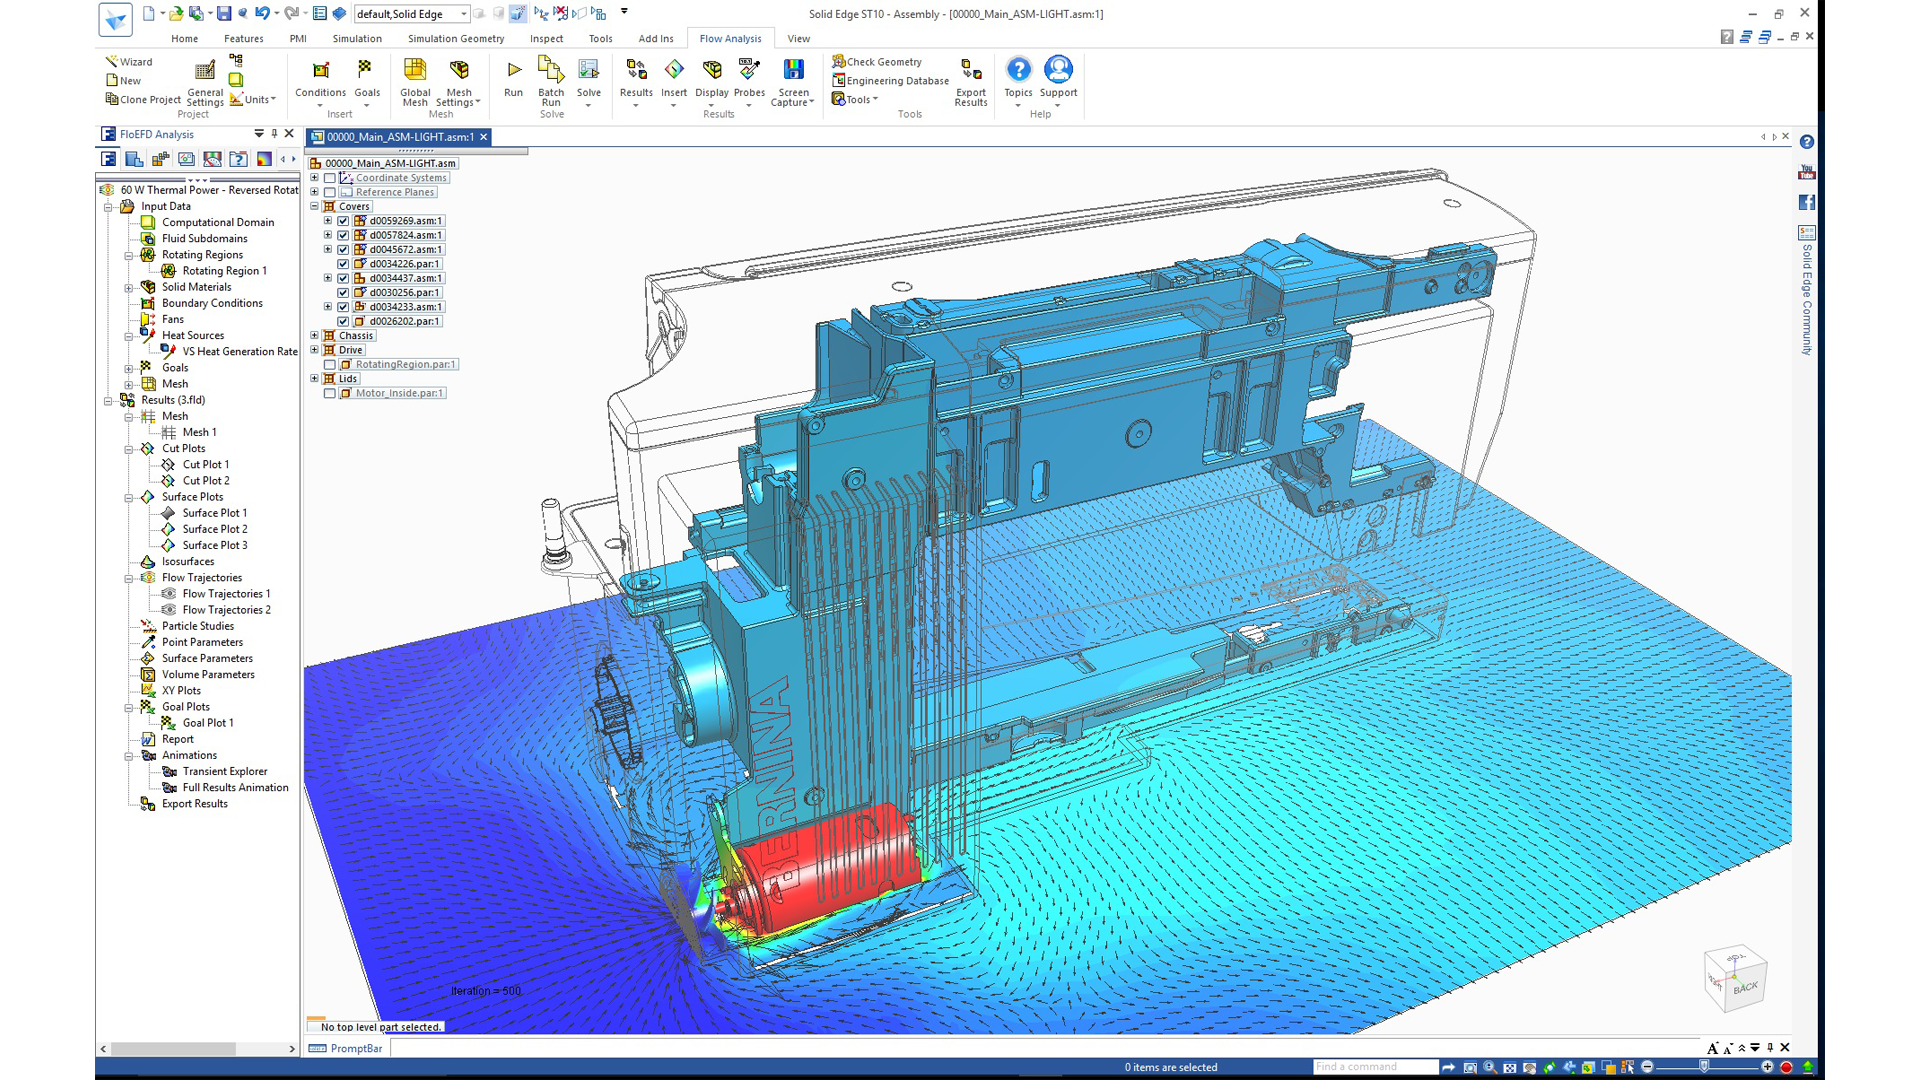Expand the Results tree node
Screen dimensions: 1920x1080
108,400
